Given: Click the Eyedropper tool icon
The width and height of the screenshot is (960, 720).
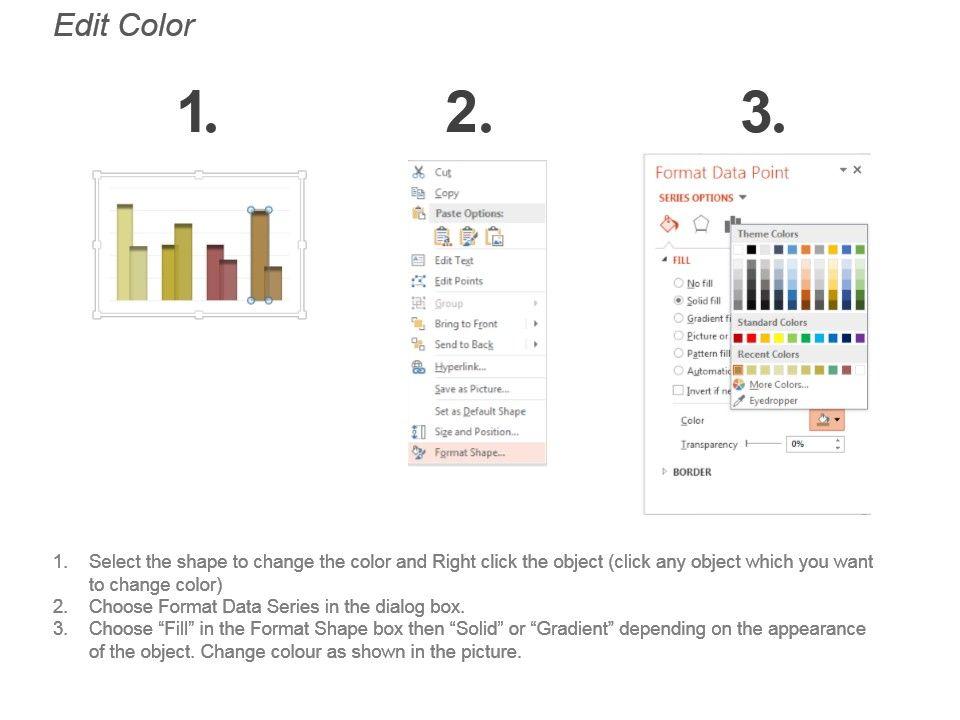Looking at the screenshot, I should 740,400.
